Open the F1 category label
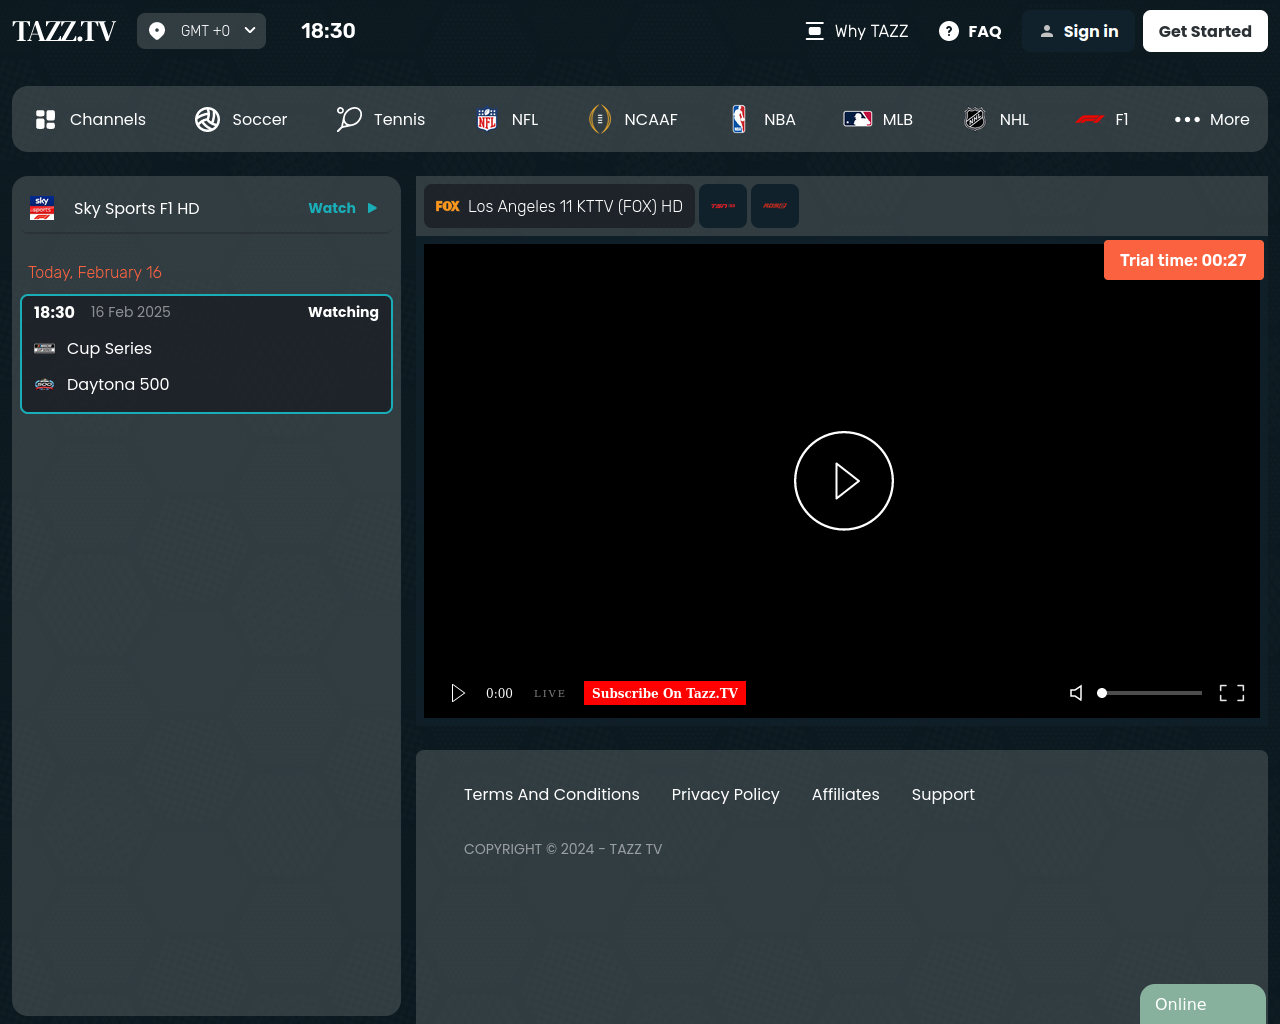This screenshot has height=1024, width=1280. [x=1122, y=119]
